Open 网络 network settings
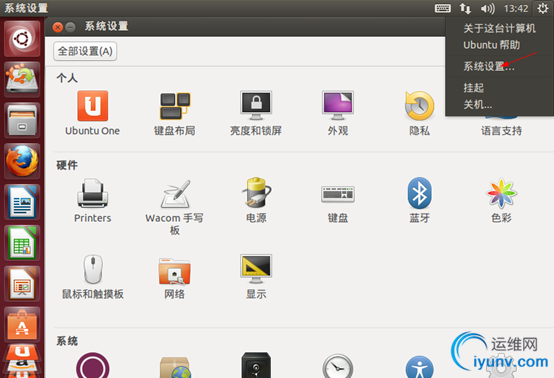This screenshot has height=378, width=554. point(175,278)
